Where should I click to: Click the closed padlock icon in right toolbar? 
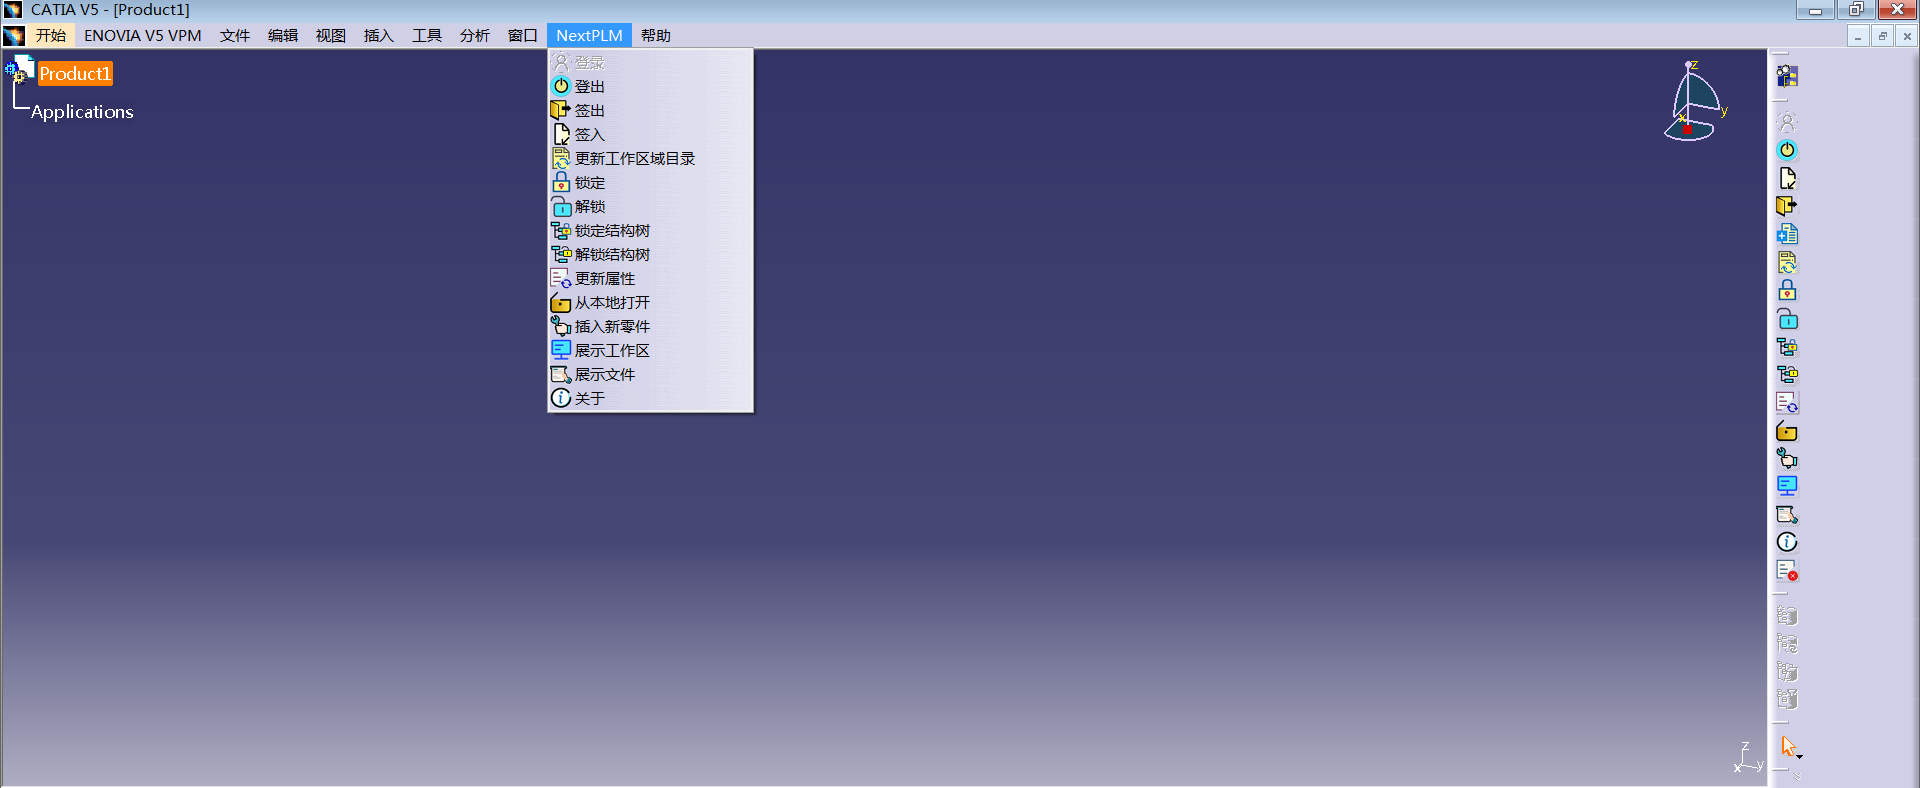(x=1787, y=290)
